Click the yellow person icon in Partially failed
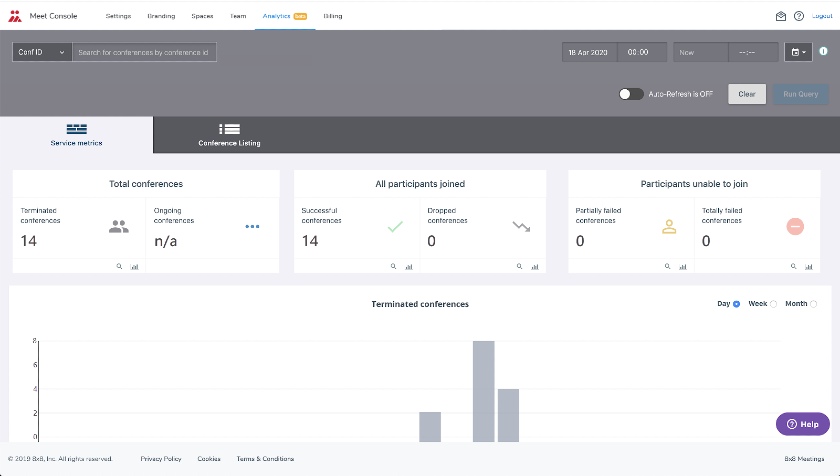Viewport: 840px width, 476px height. click(669, 226)
